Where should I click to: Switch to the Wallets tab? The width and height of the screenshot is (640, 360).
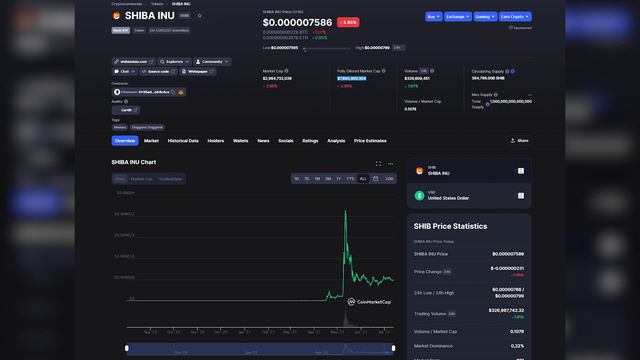[x=240, y=141]
